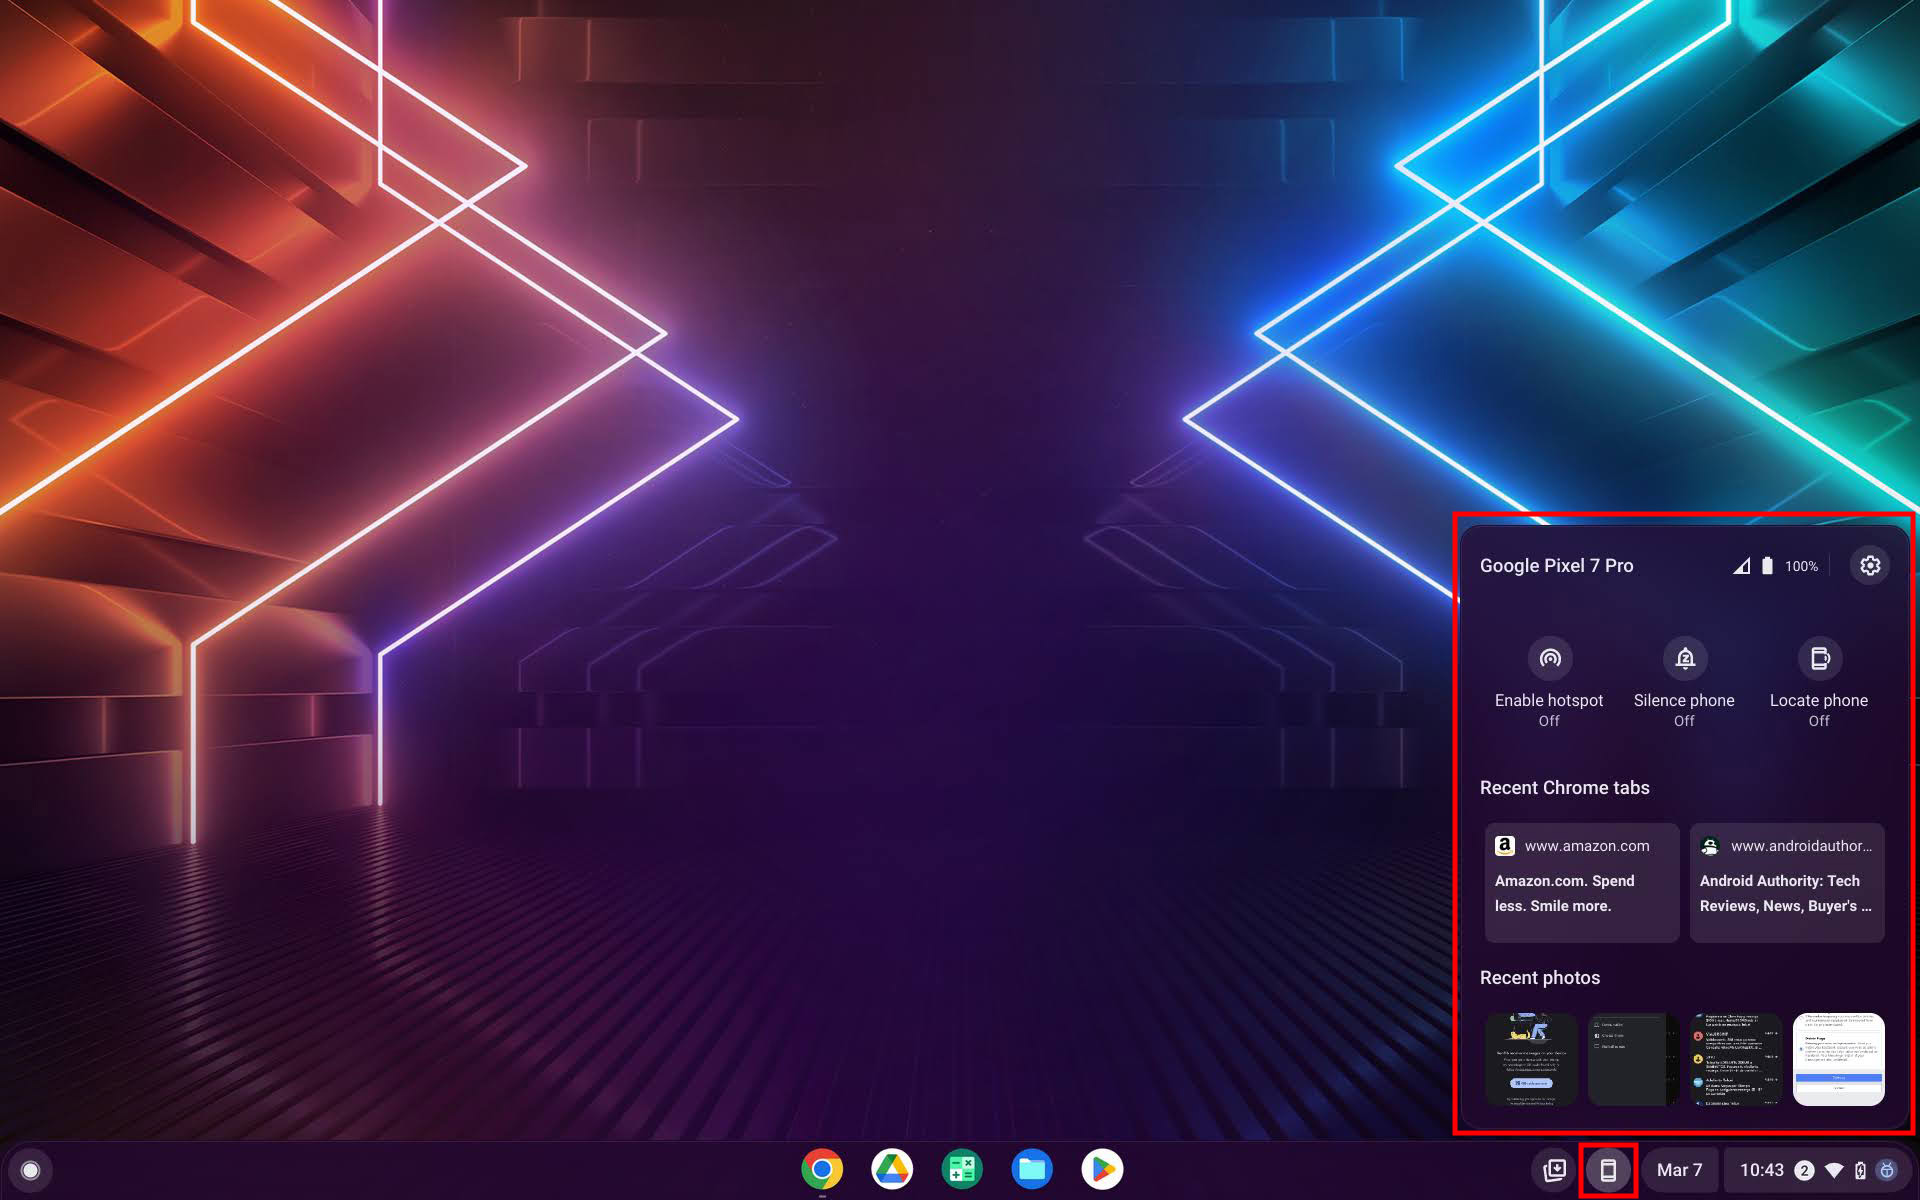This screenshot has width=1920, height=1200.
Task: Toggle Enable hotspot on Pixel 7 Pro
Action: 1548,658
